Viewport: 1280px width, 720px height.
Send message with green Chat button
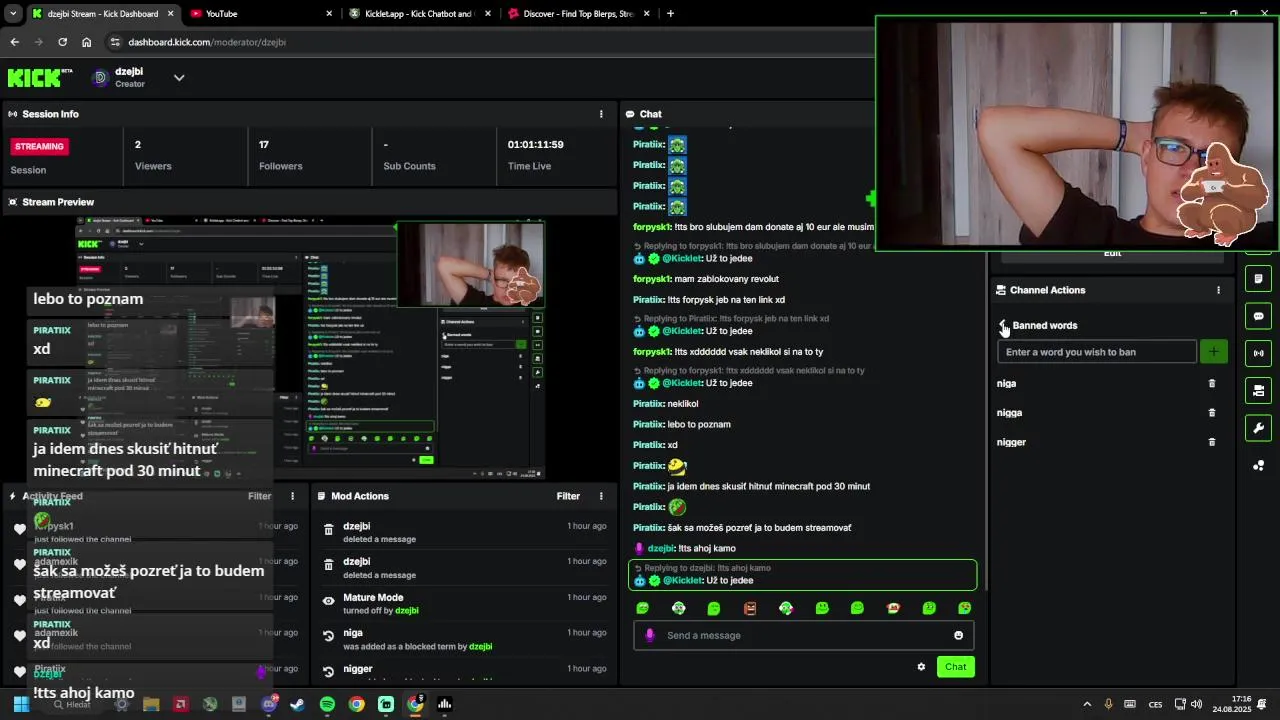(x=956, y=667)
